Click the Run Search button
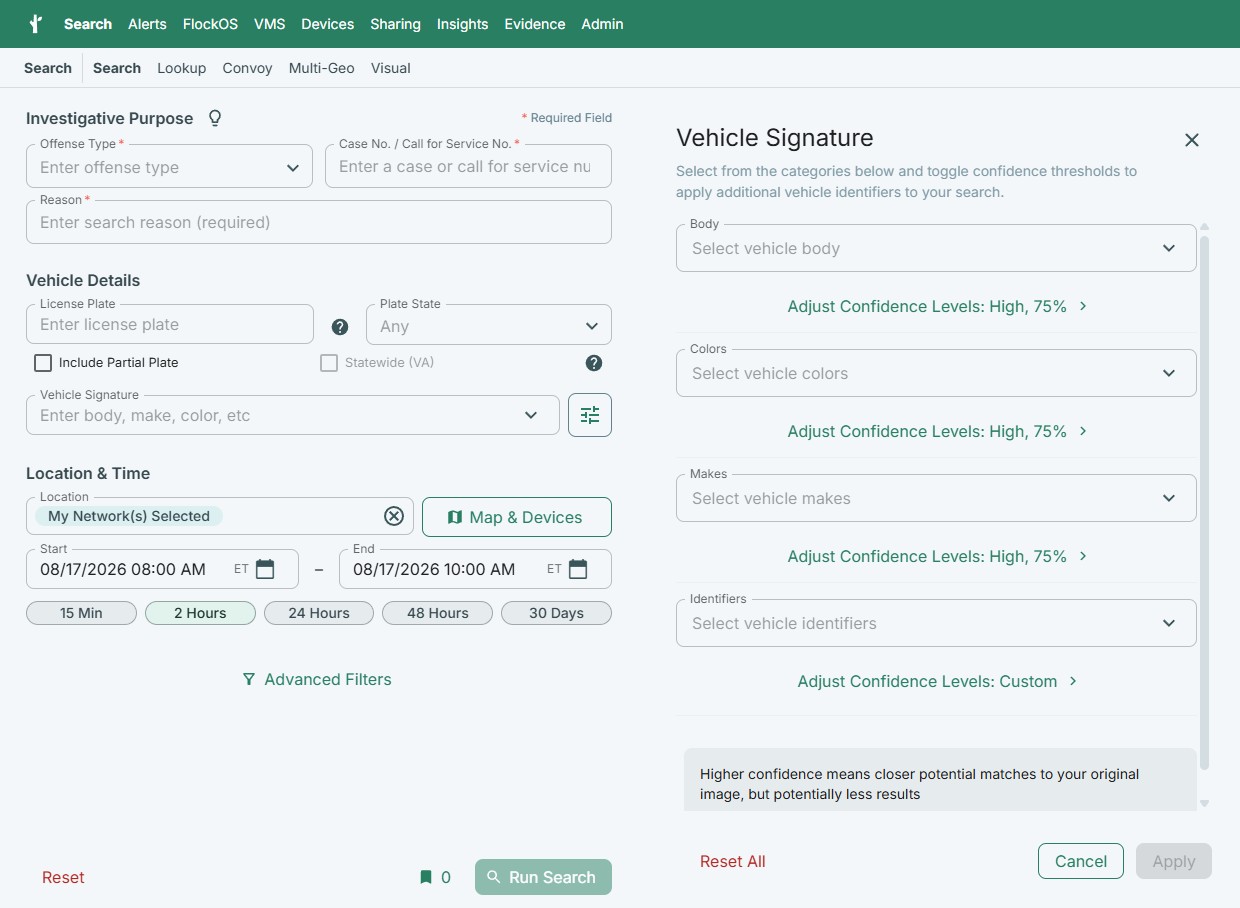The height and width of the screenshot is (908, 1240). [543, 877]
